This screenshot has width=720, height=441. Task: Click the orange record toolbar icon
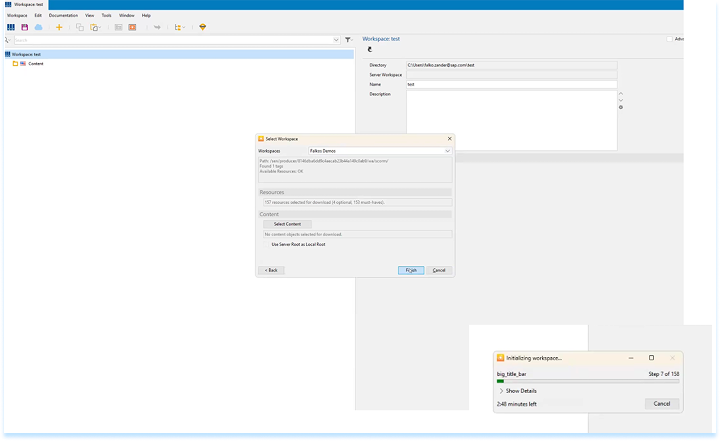tap(132, 27)
